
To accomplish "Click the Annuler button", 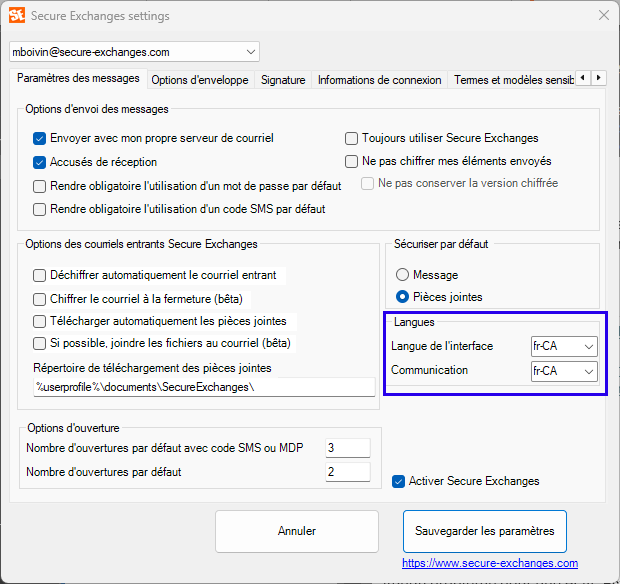I will (x=297, y=531).
